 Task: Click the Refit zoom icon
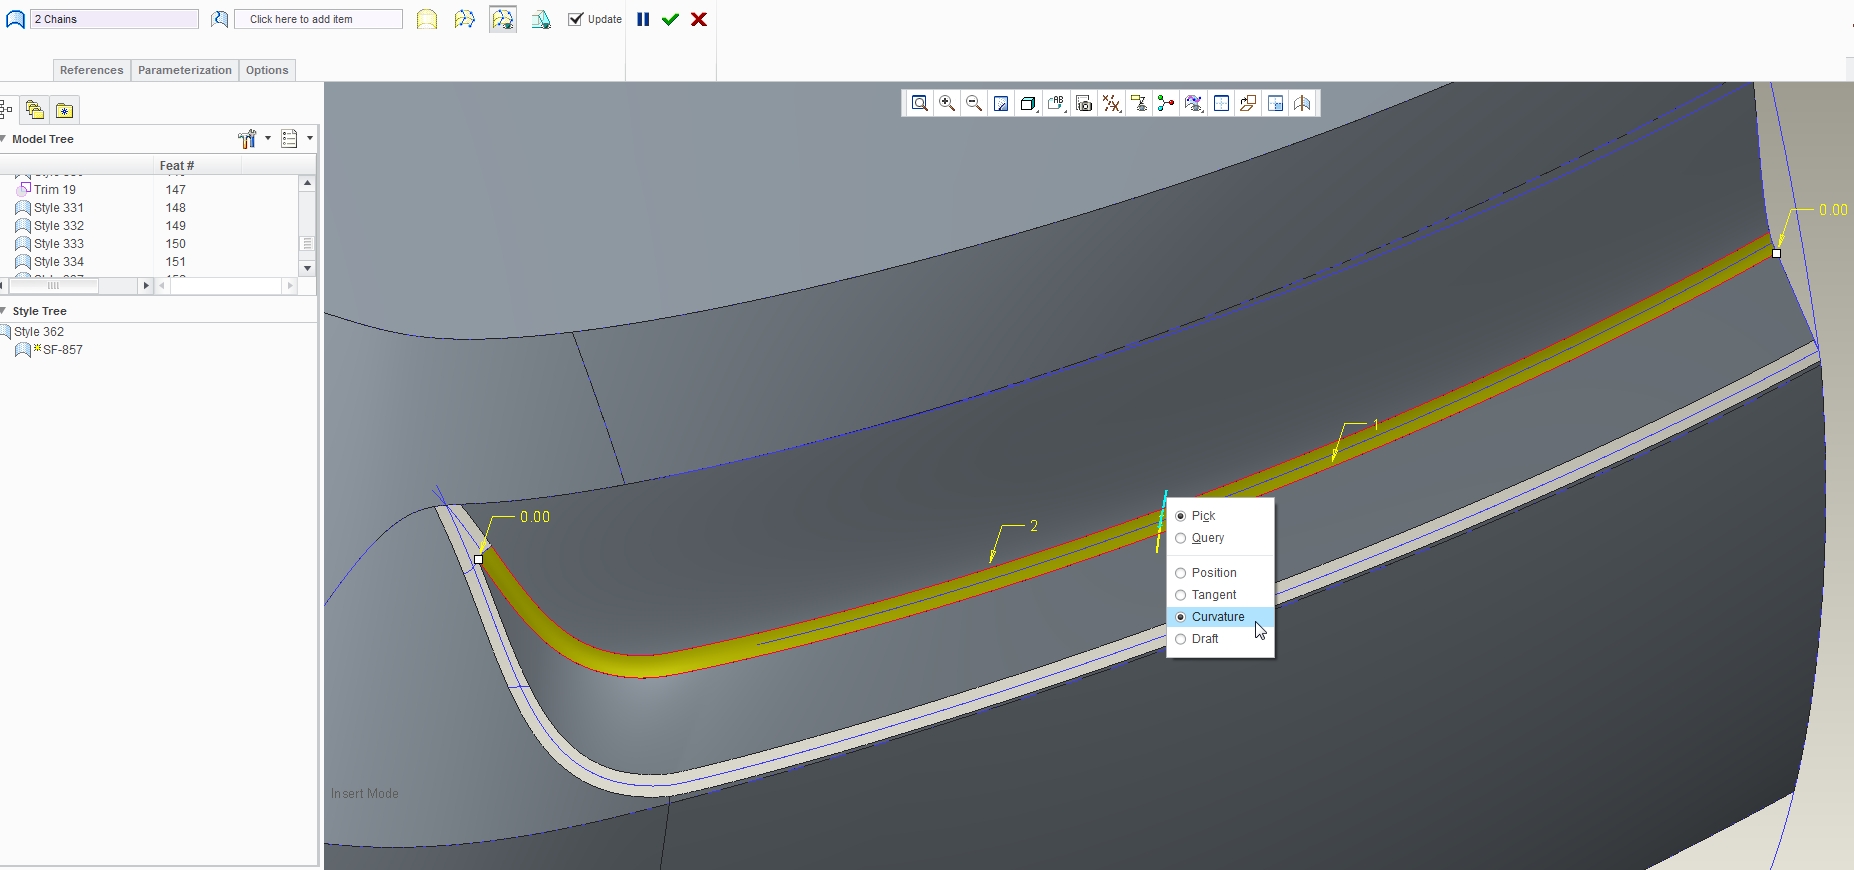(920, 103)
